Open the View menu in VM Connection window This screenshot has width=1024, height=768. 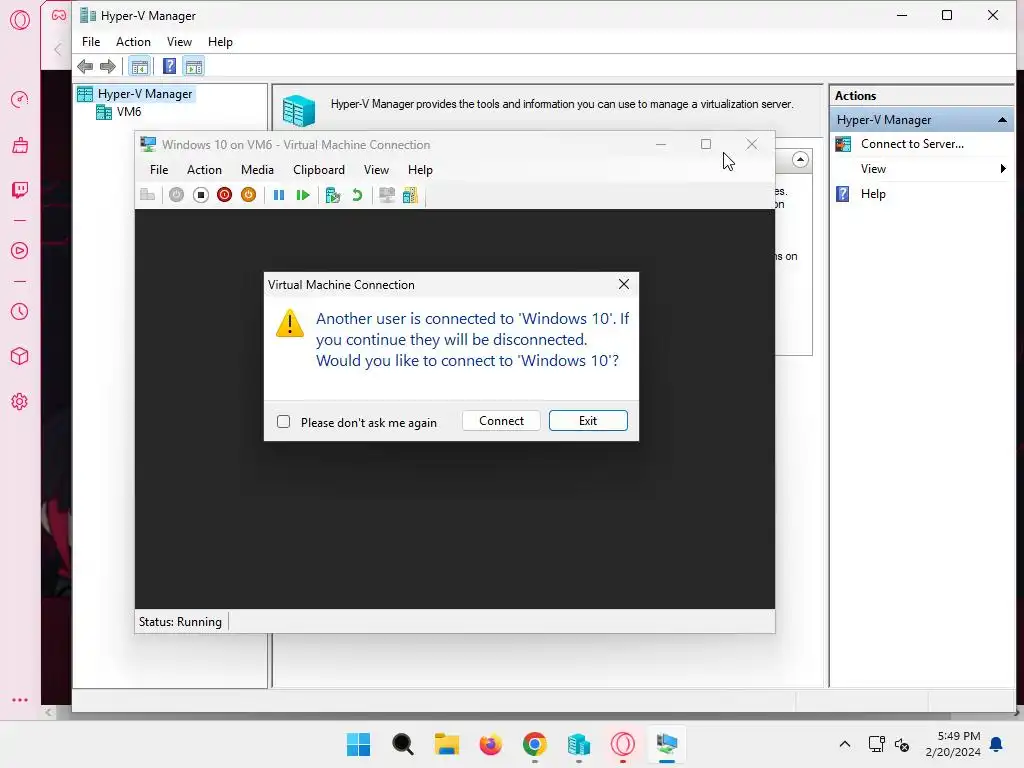376,170
